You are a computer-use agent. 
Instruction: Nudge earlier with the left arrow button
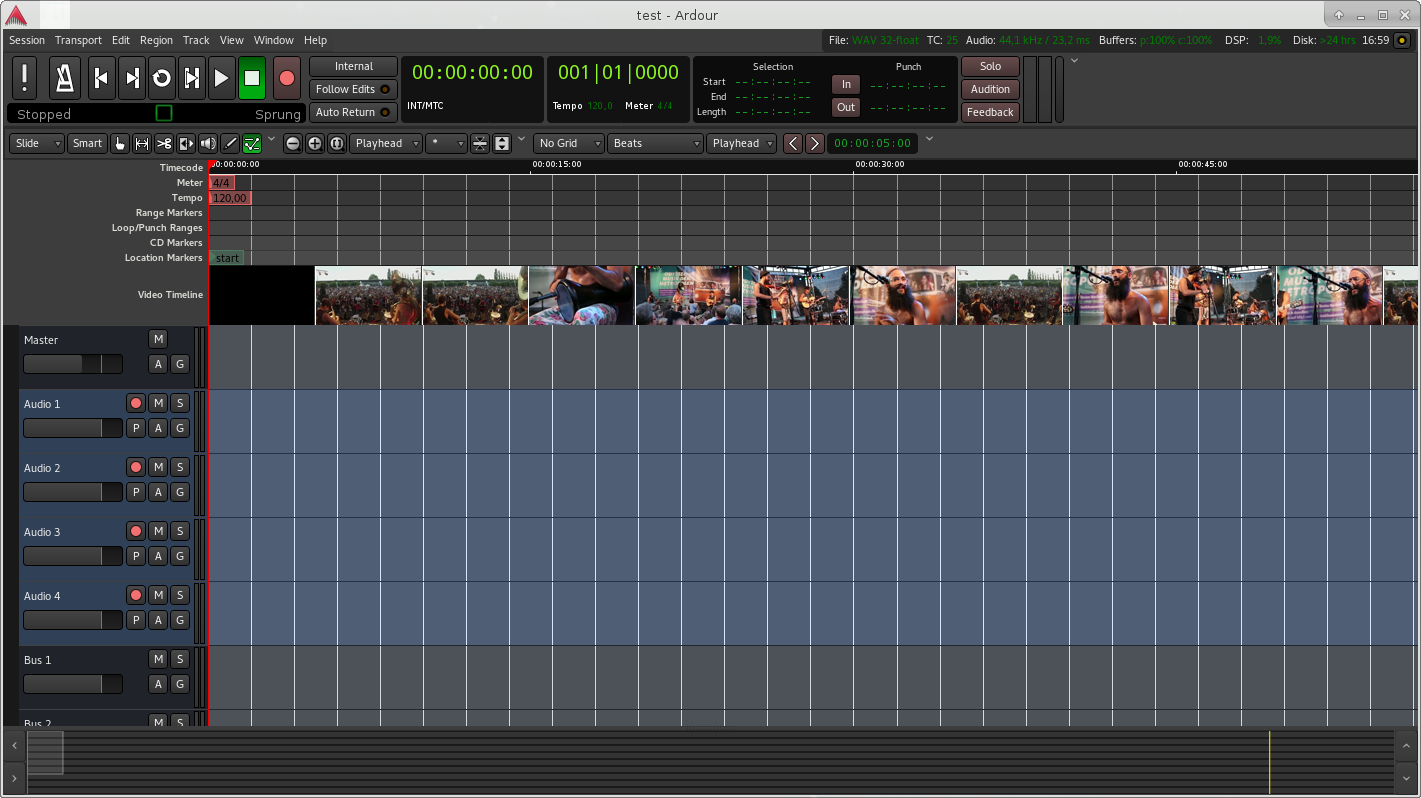pyautogui.click(x=793, y=143)
